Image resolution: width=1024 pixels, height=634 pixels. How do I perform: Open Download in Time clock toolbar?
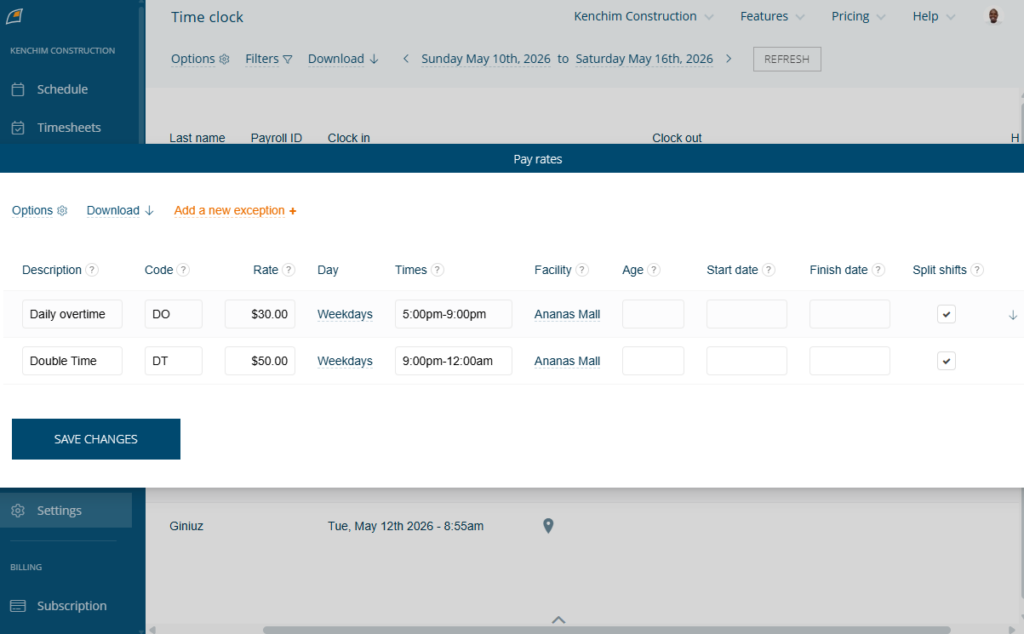point(343,59)
